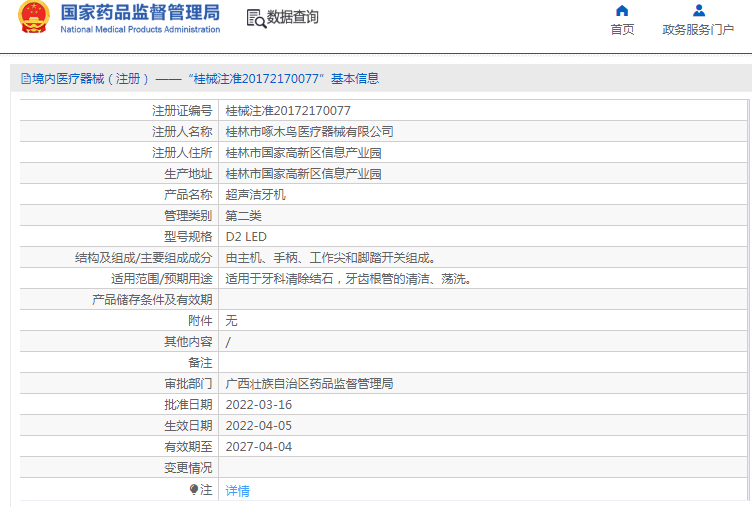The image size is (752, 507).
Task: Click the 产品名称 label
Action: (x=188, y=195)
